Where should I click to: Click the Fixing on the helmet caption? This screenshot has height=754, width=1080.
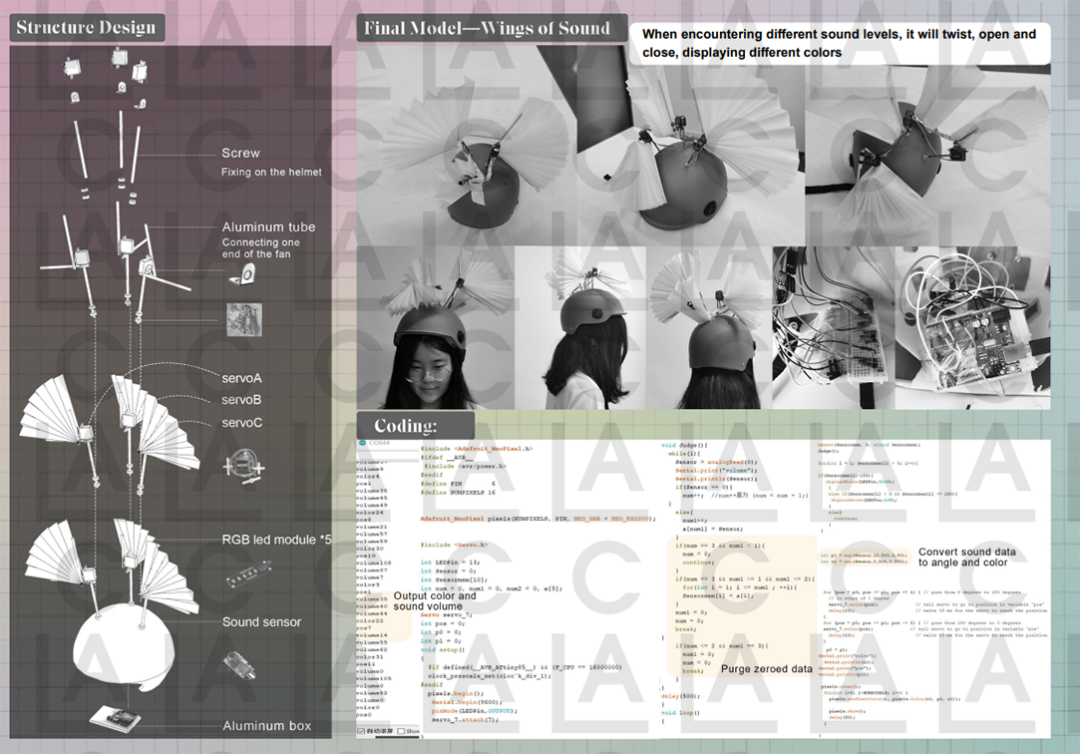(x=271, y=172)
